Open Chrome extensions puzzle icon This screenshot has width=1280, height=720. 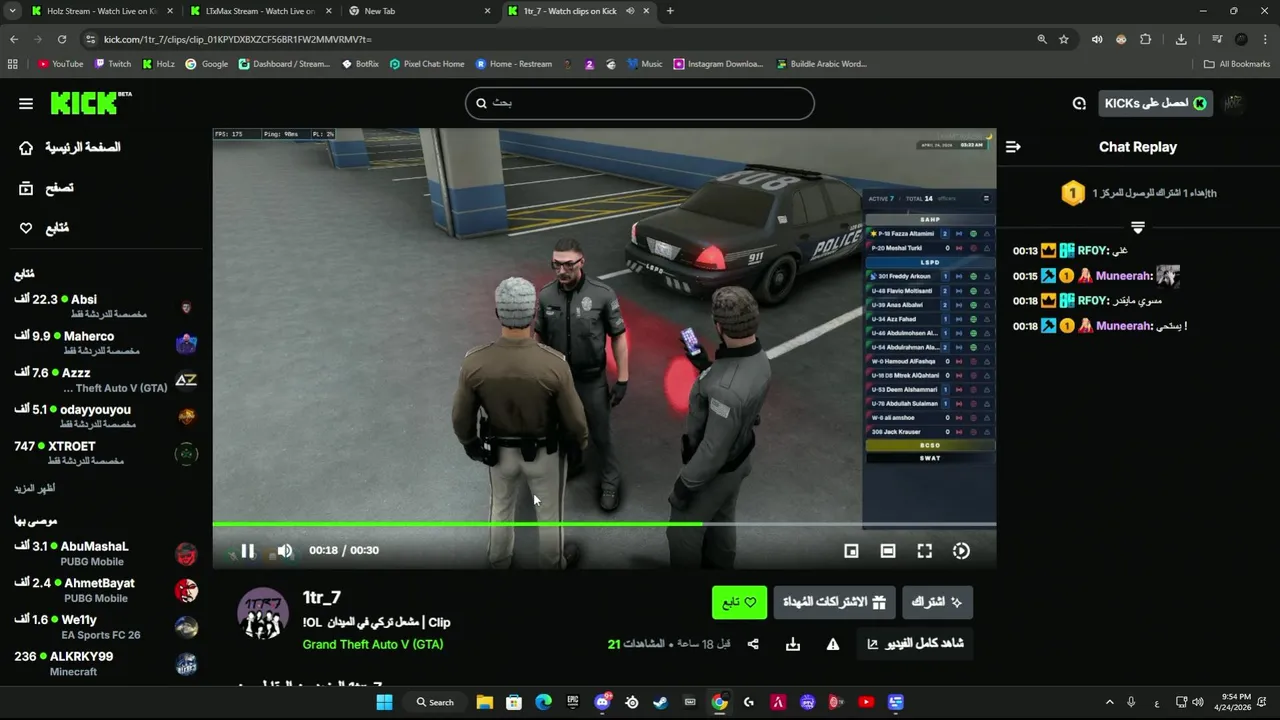click(1146, 39)
